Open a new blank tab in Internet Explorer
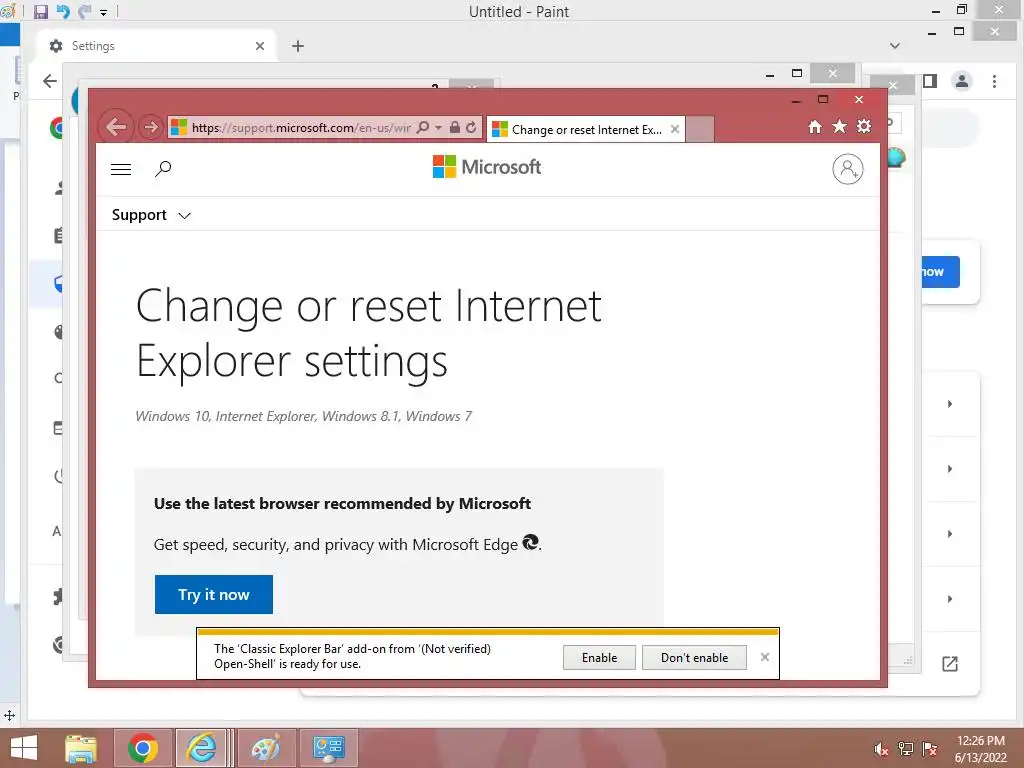Viewport: 1024px width, 768px height. (699, 129)
